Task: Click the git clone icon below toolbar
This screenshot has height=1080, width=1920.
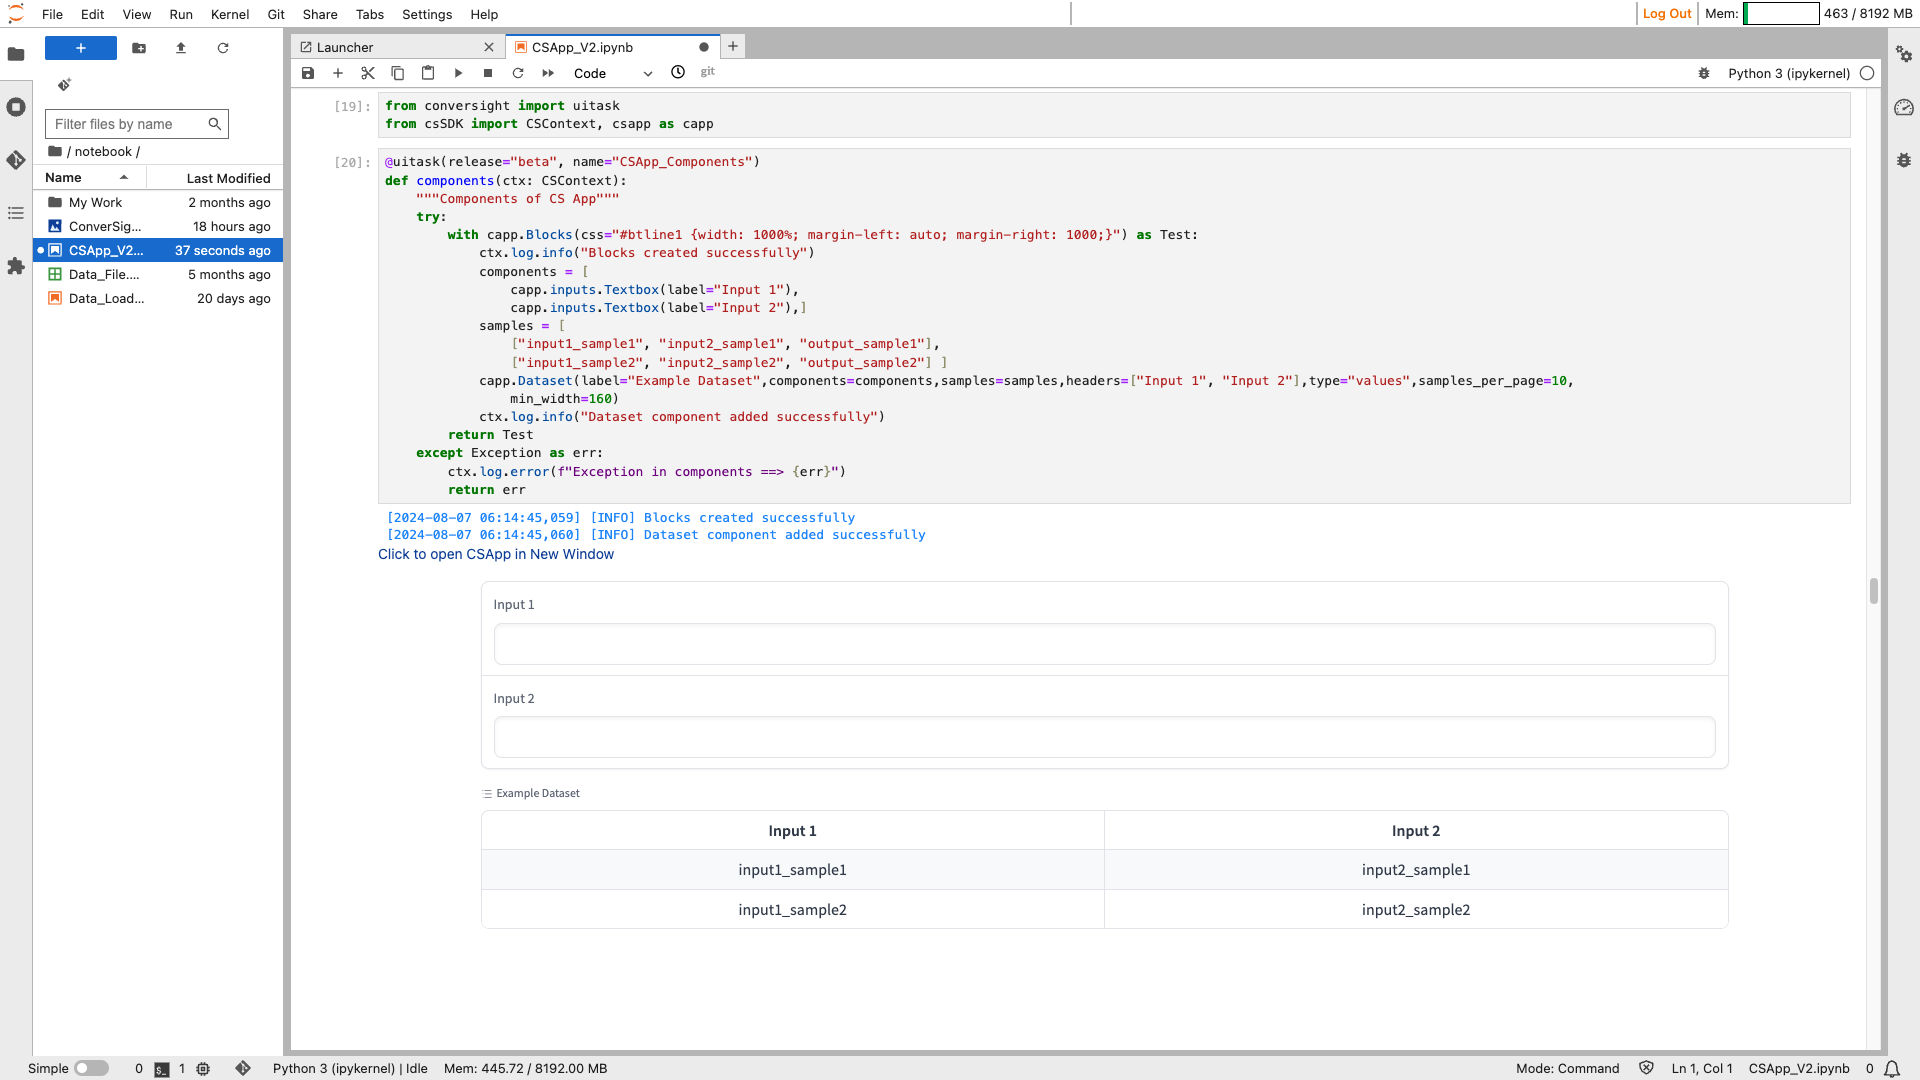Action: (x=64, y=85)
